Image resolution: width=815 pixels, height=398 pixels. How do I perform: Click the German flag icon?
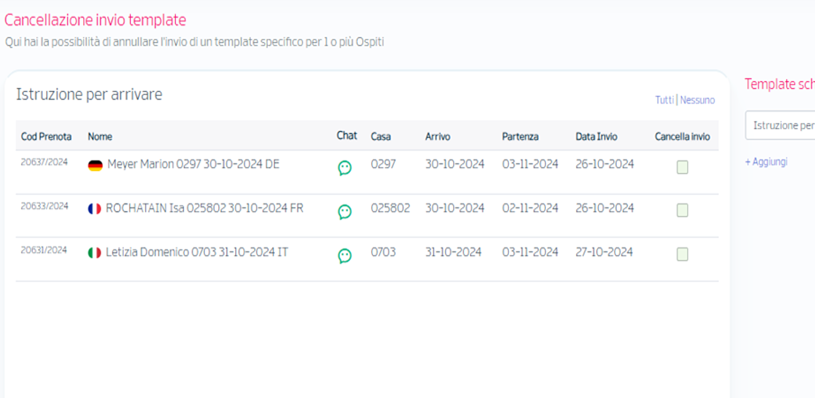95,166
